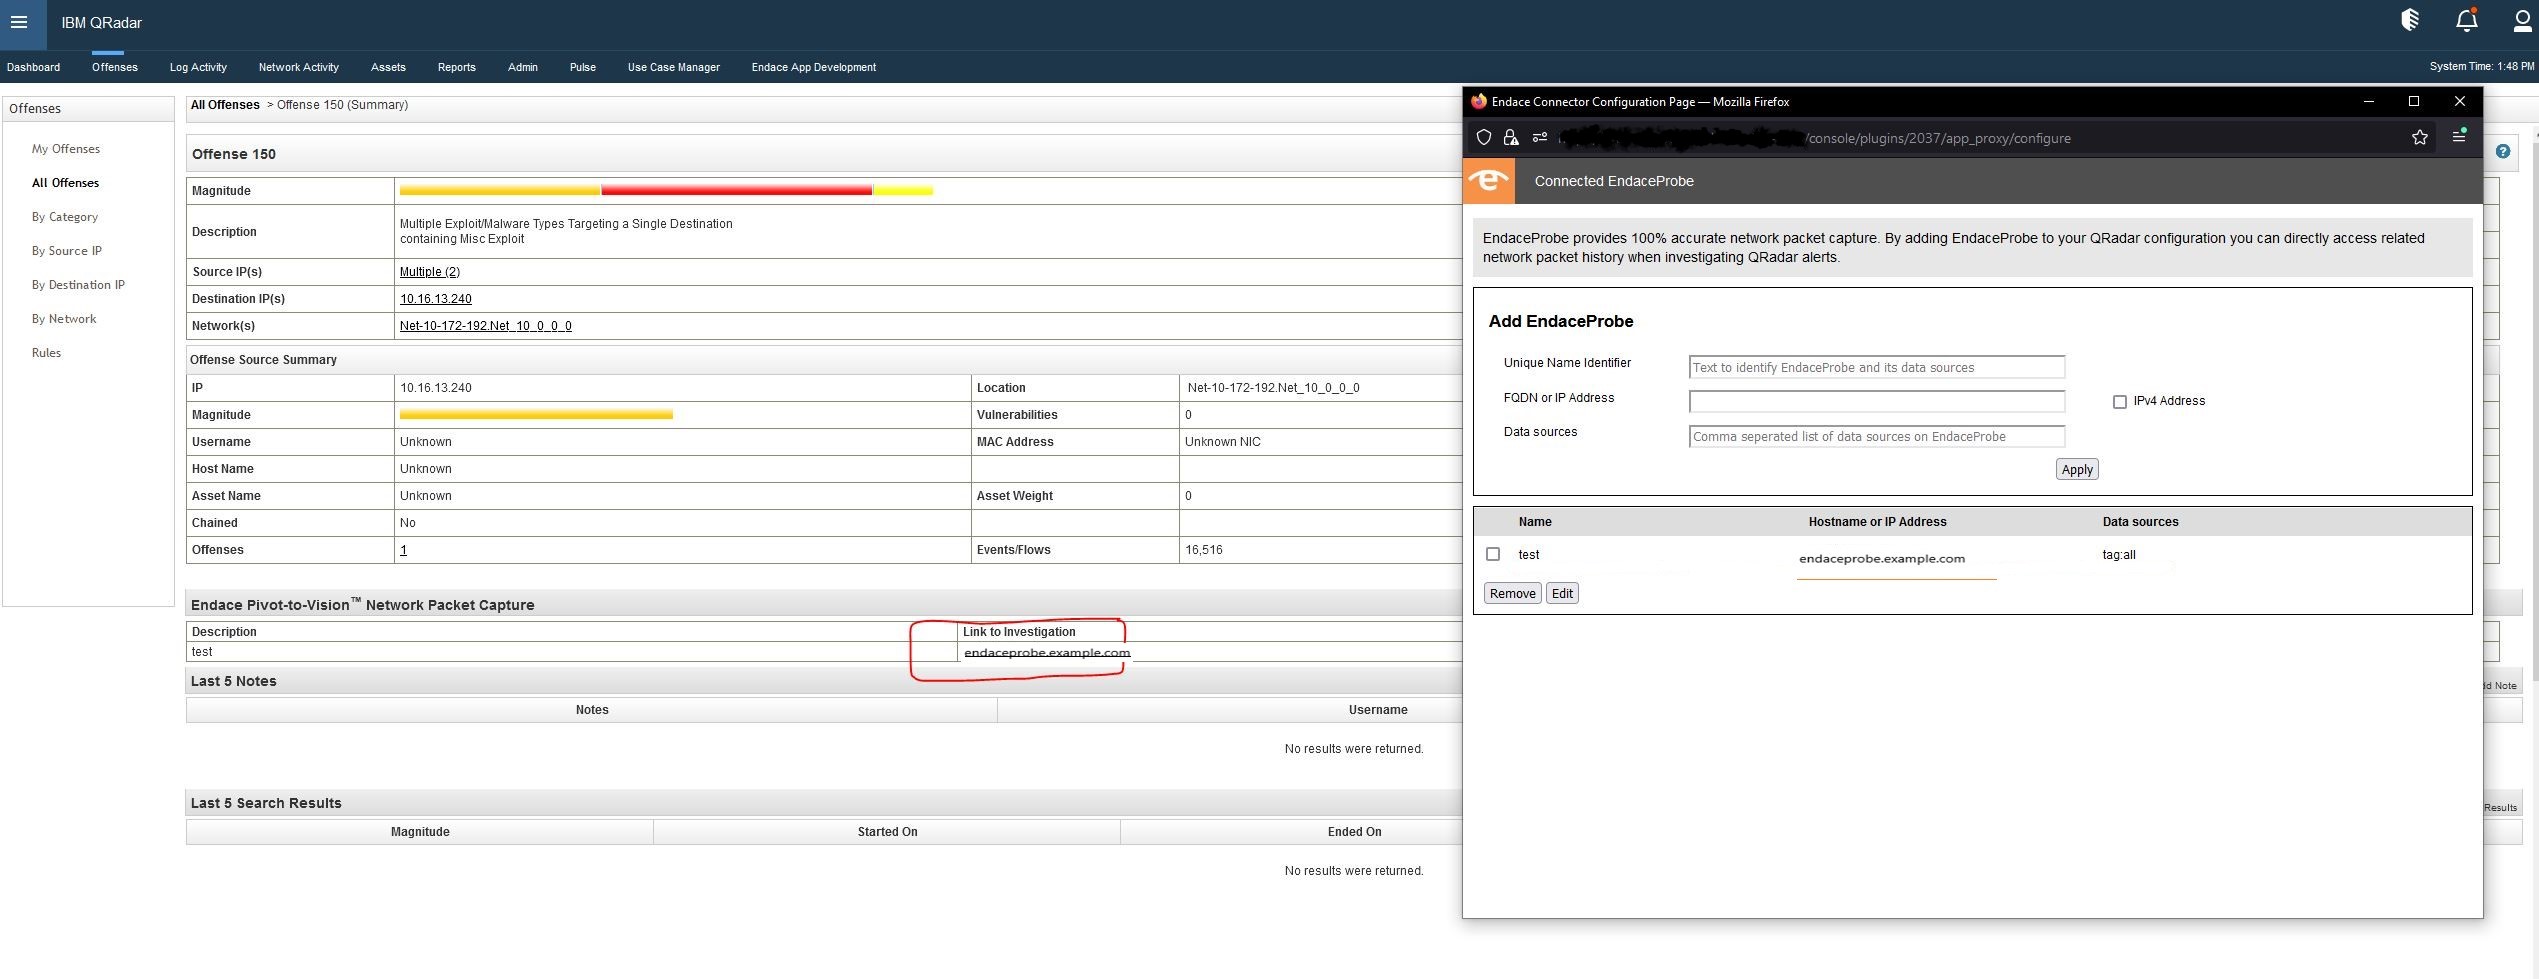Open the Endace App Development tab
Viewport: 2539px width, 979px height.
coord(813,67)
